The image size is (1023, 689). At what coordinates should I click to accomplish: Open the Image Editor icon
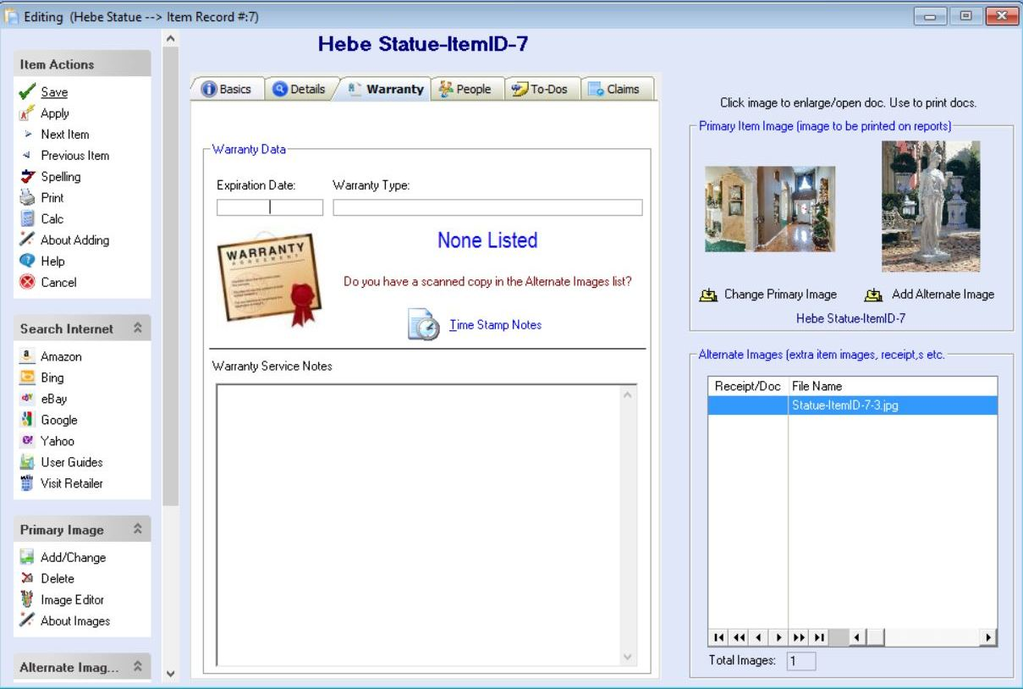(x=27, y=599)
